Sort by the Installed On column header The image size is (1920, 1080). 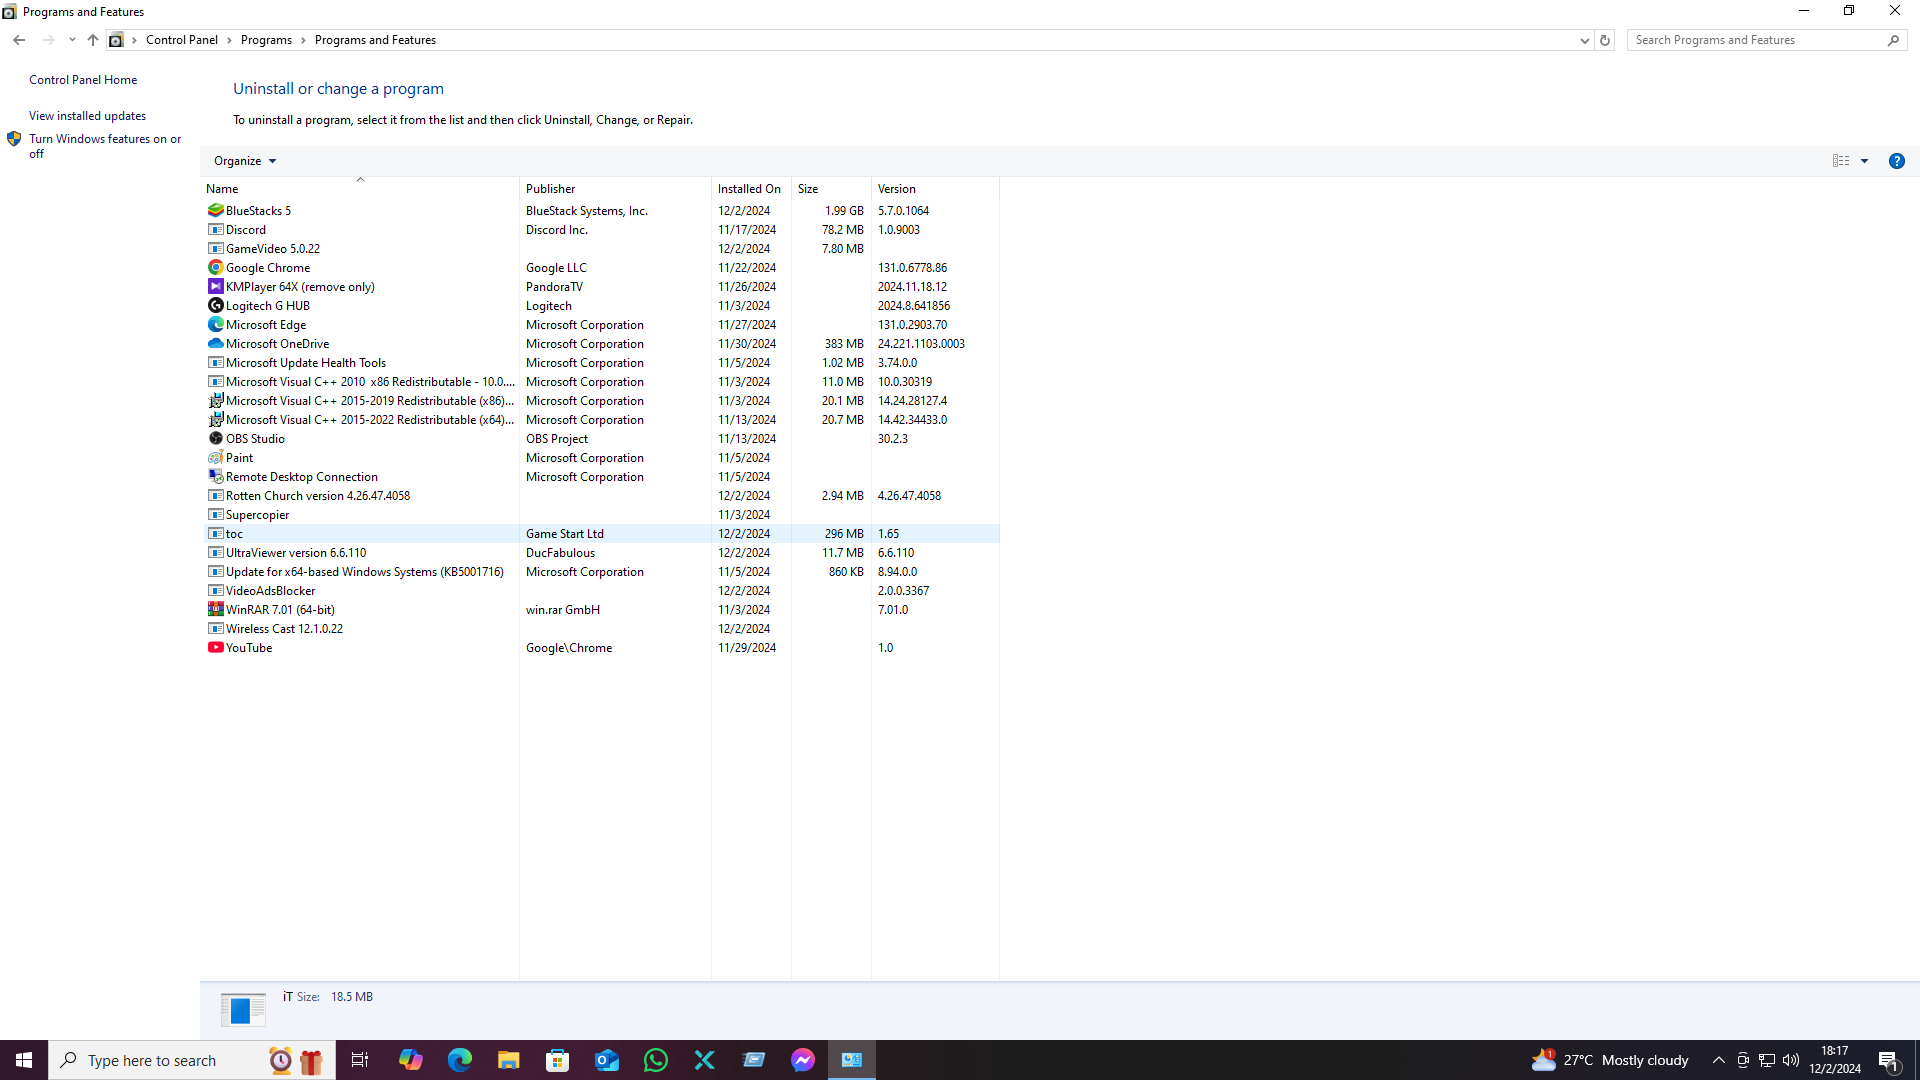[749, 189]
